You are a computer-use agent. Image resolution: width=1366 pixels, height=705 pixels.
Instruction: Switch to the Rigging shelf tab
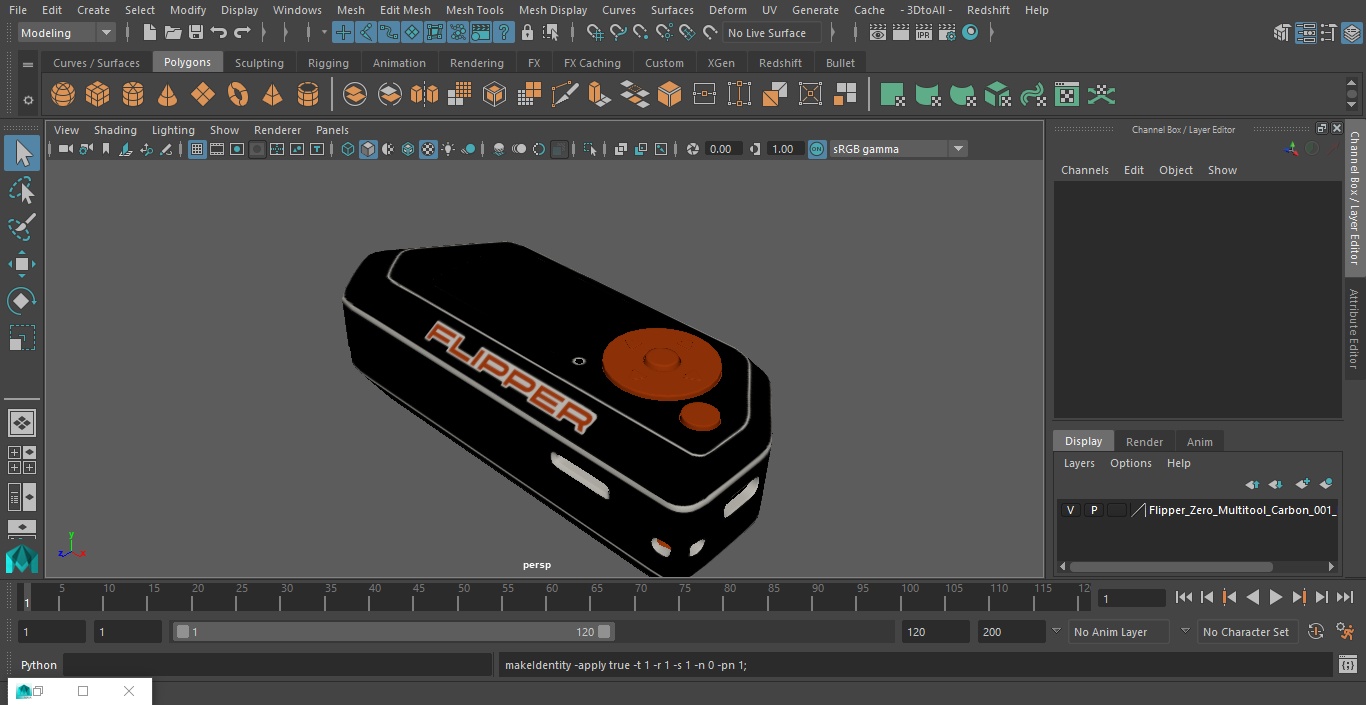[328, 63]
